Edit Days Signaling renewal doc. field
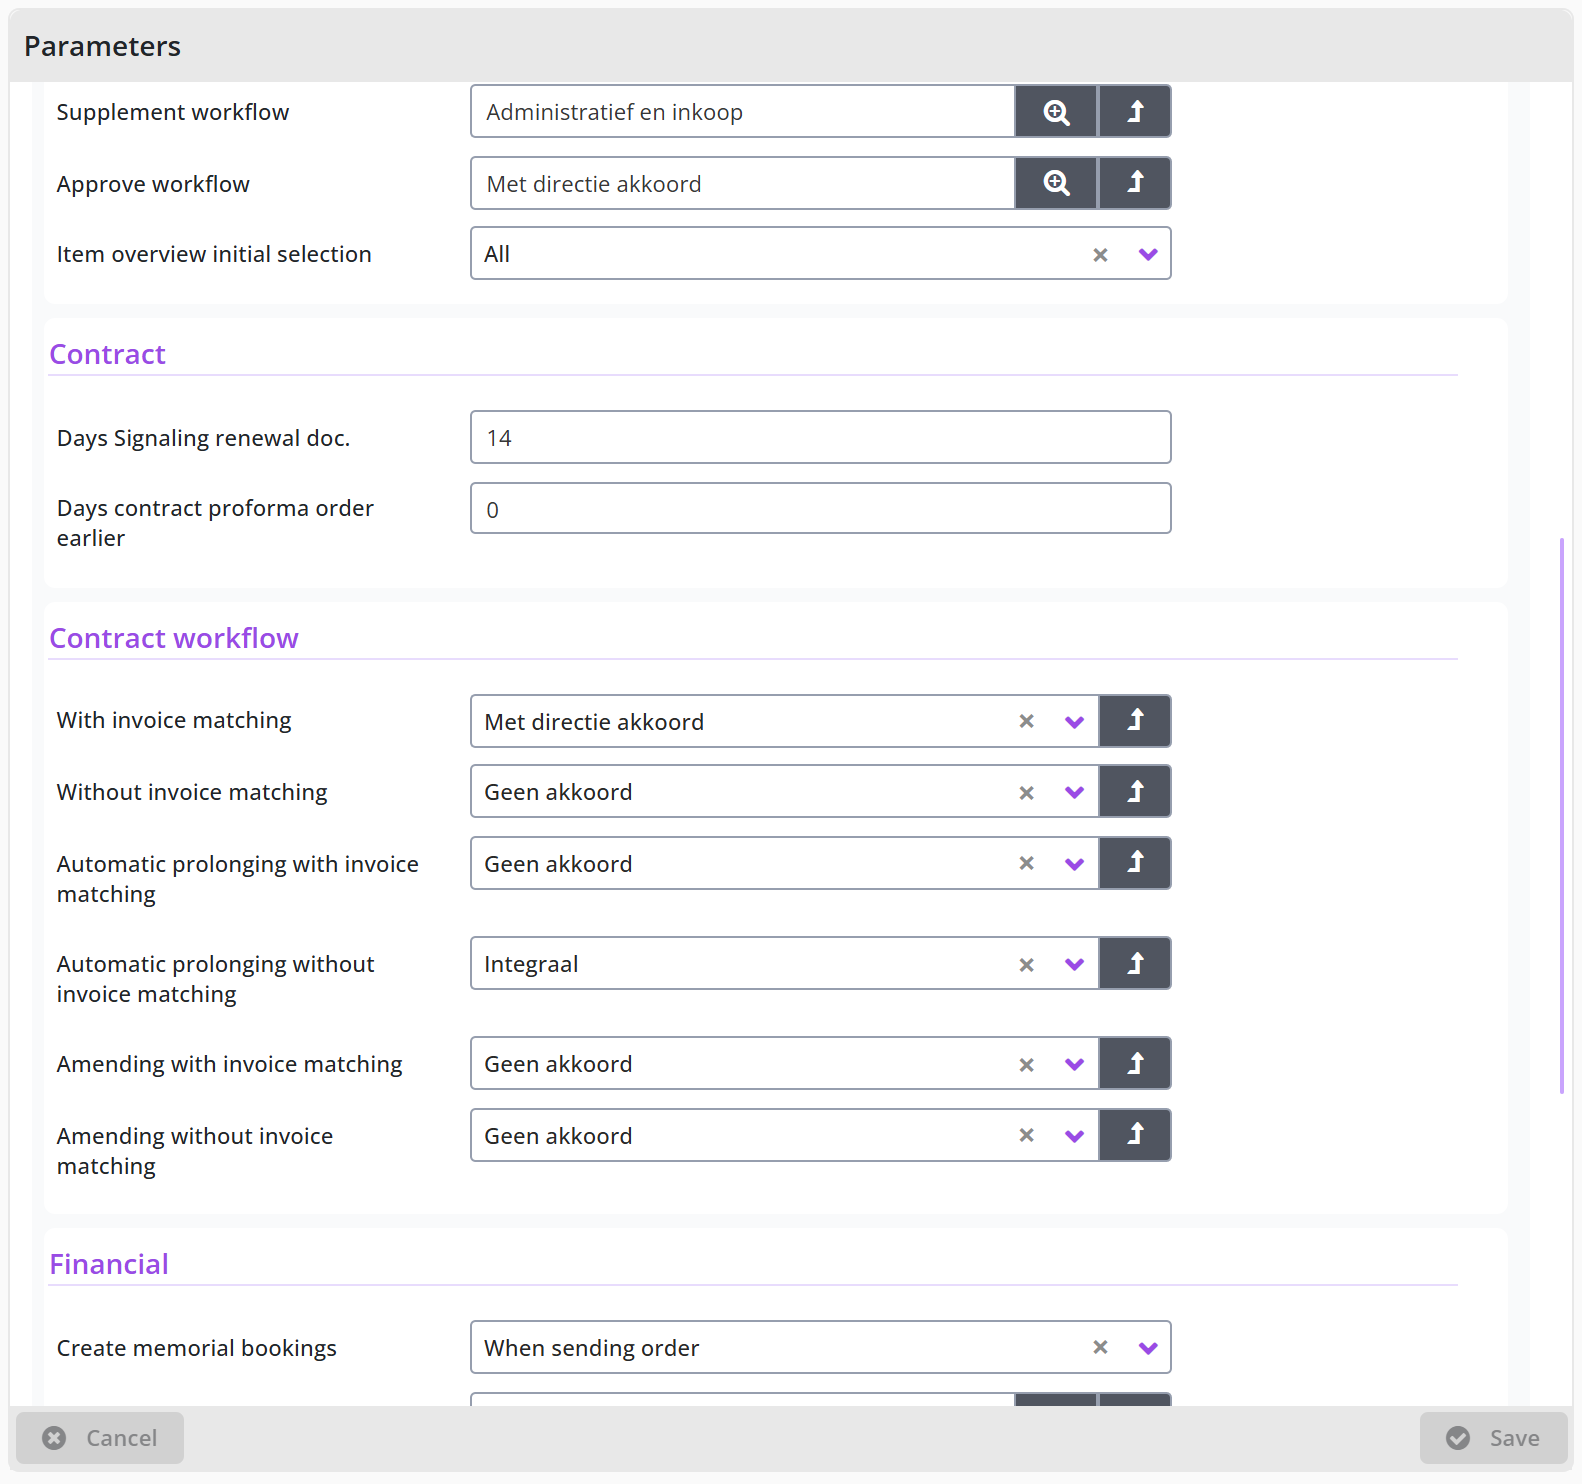Screen dimensions: 1582x1484 820,437
